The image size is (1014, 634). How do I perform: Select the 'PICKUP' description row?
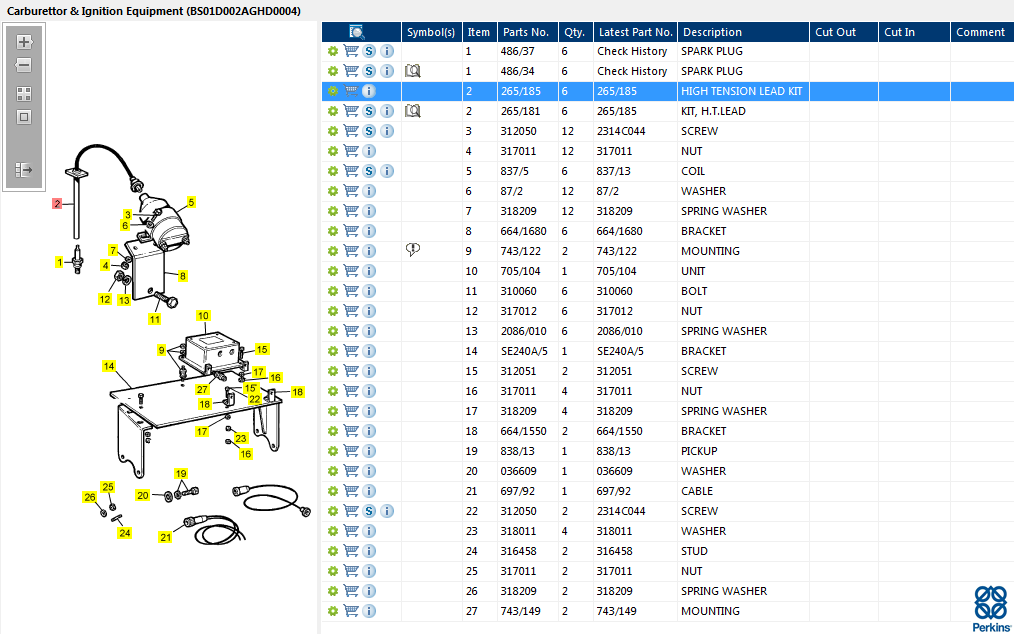pyautogui.click(x=699, y=451)
